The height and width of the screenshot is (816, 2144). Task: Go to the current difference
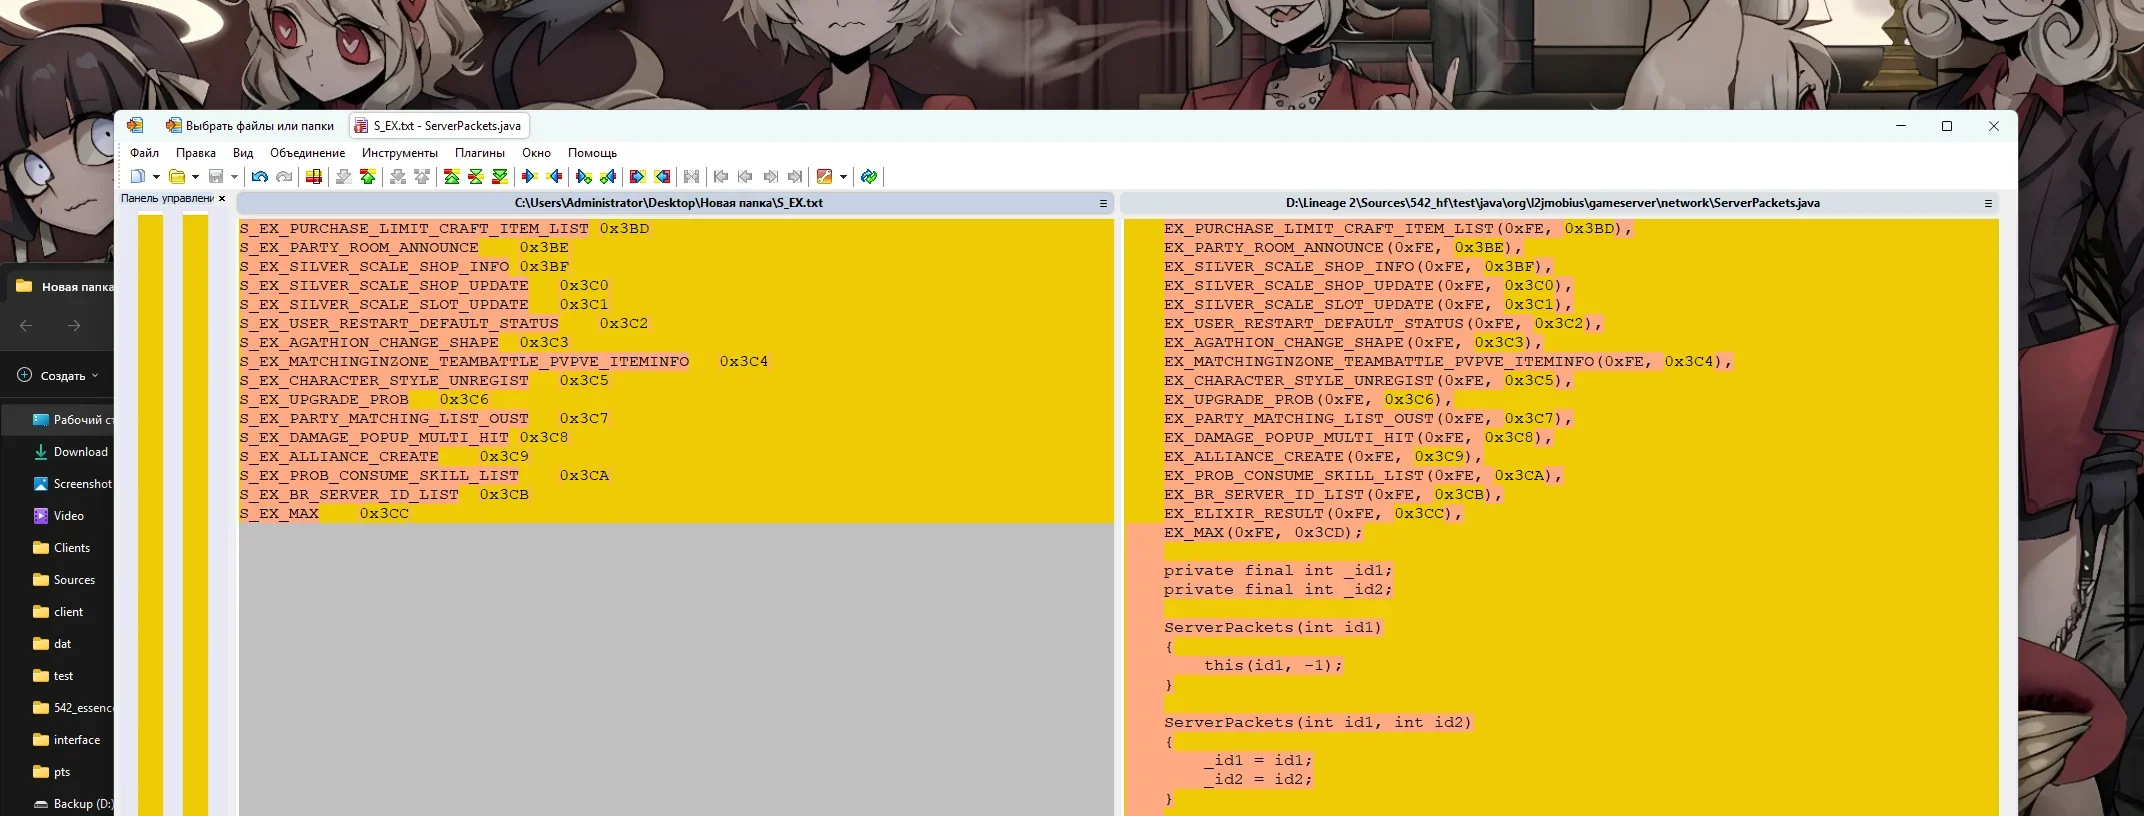click(x=476, y=177)
